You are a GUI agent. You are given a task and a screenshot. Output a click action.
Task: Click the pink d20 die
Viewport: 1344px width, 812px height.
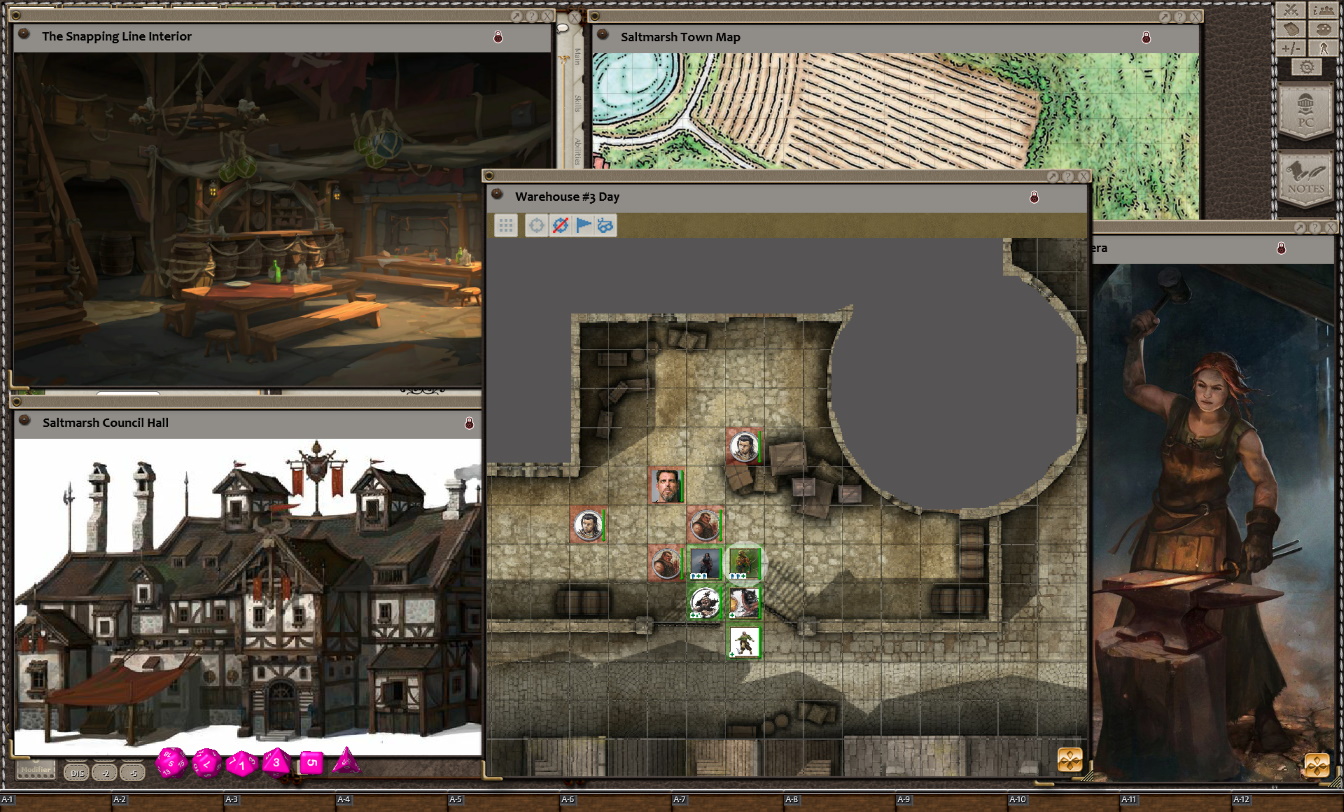[x=170, y=763]
